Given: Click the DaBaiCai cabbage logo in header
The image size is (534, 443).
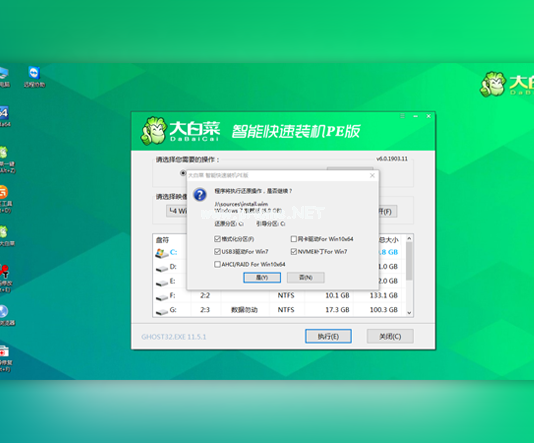Looking at the screenshot, I should (x=154, y=131).
